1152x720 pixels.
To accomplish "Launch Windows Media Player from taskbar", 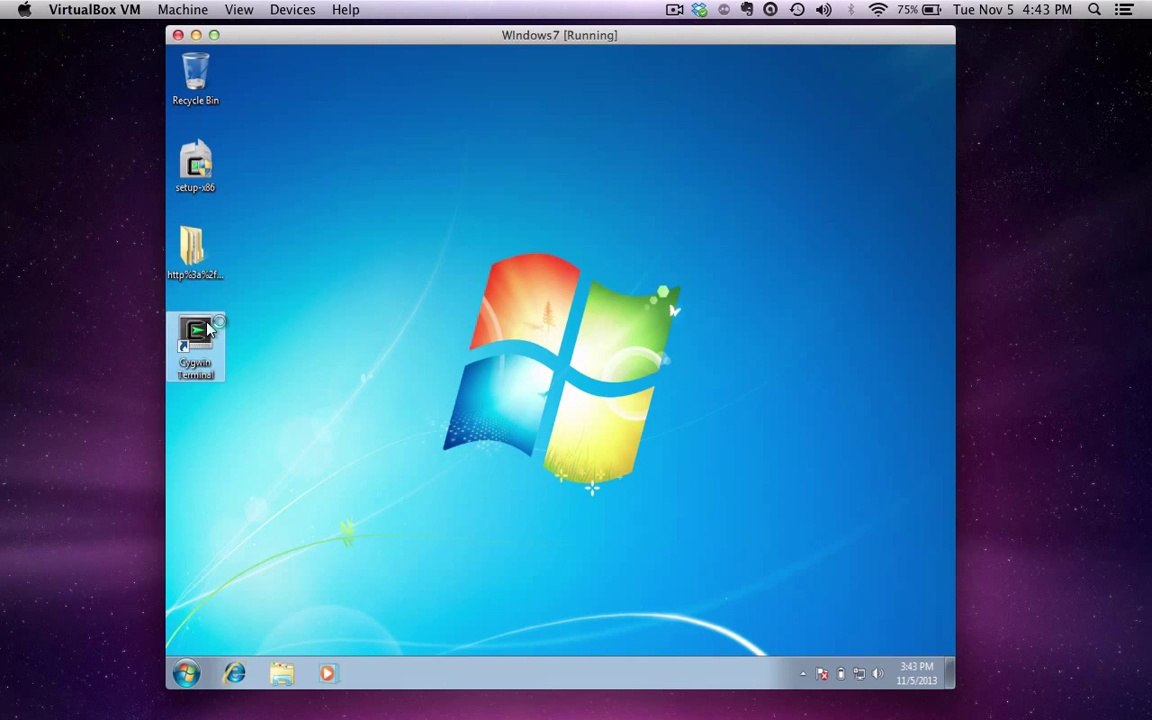I will [328, 673].
